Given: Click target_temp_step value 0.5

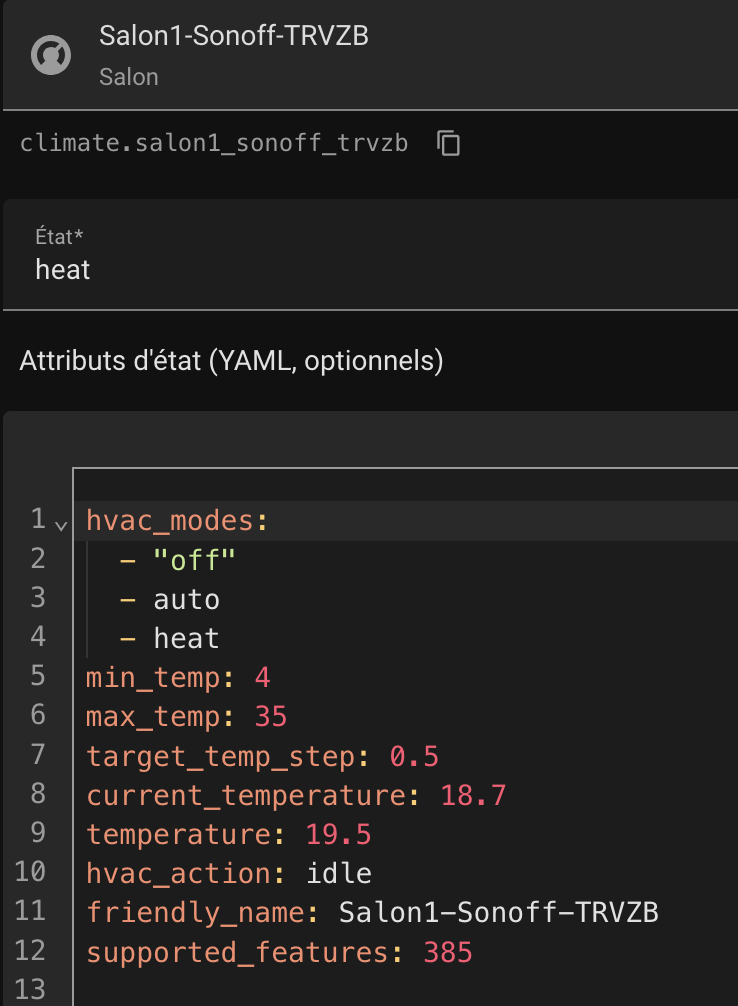Looking at the screenshot, I should pyautogui.click(x=414, y=756).
